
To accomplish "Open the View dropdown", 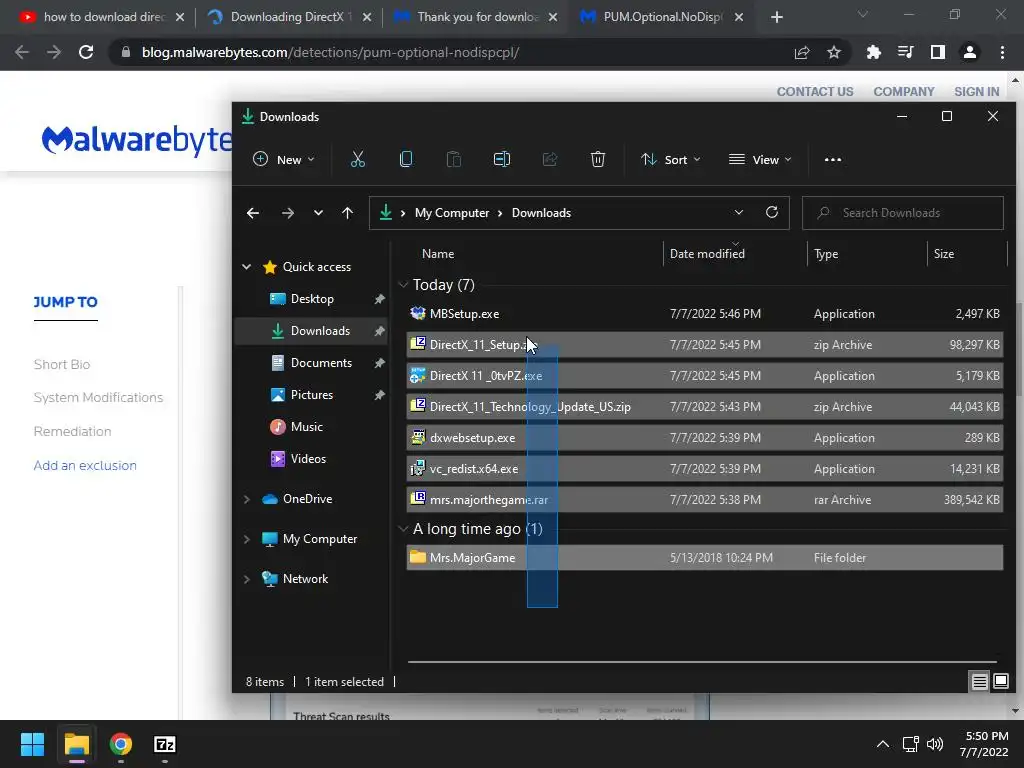I will [x=760, y=159].
